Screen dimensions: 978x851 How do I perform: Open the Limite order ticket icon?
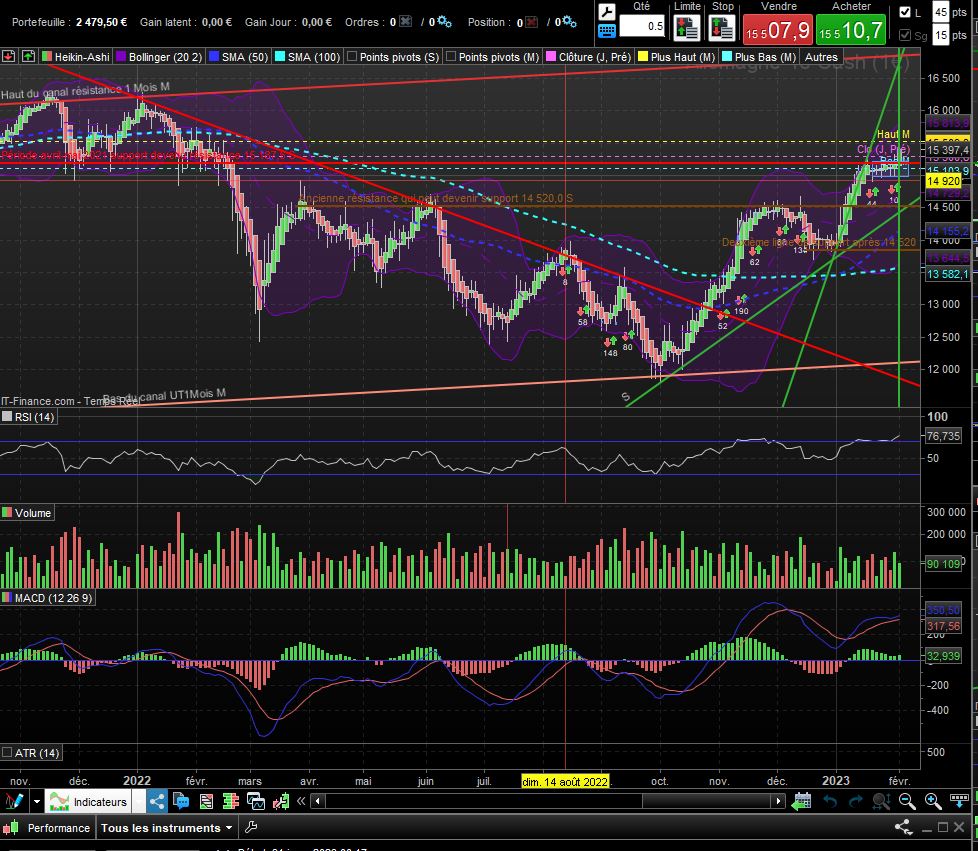(686, 28)
